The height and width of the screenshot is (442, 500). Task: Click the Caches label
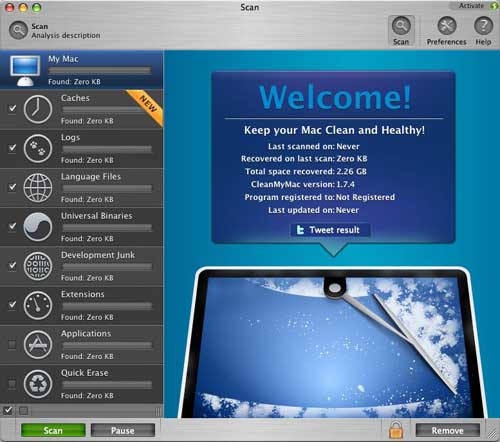coord(75,98)
